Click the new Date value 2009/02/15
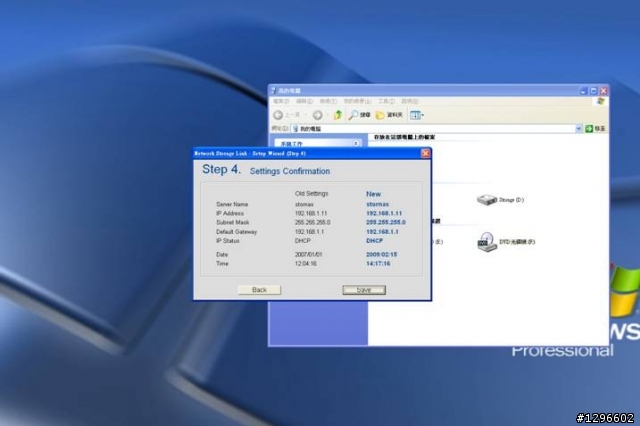 [382, 254]
